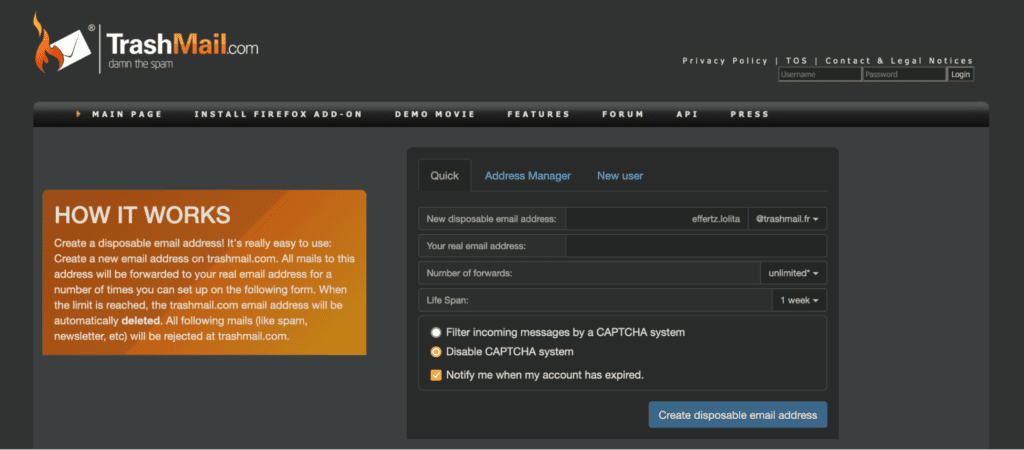Open the @trashmail.fr domain dropdown

(x=788, y=219)
